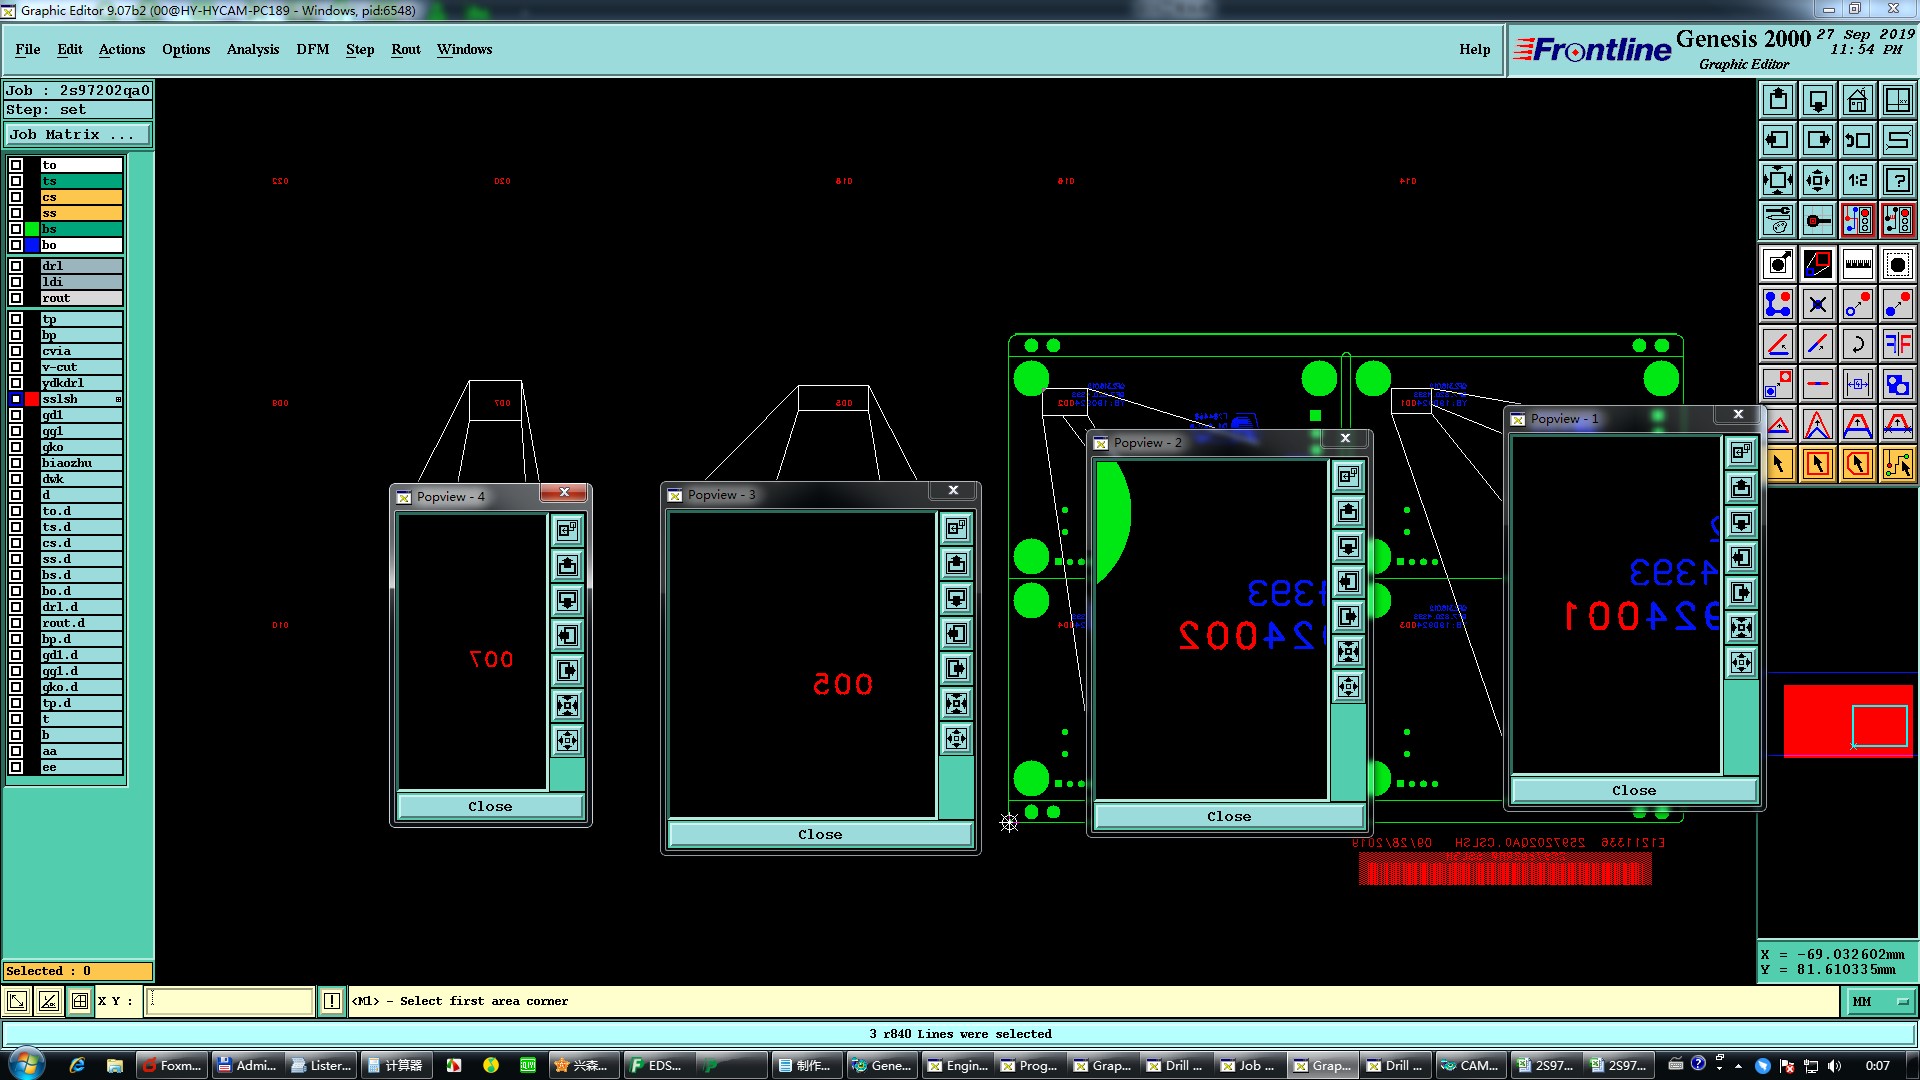Open the Edit menu
The width and height of the screenshot is (1920, 1080).
click(x=70, y=49)
